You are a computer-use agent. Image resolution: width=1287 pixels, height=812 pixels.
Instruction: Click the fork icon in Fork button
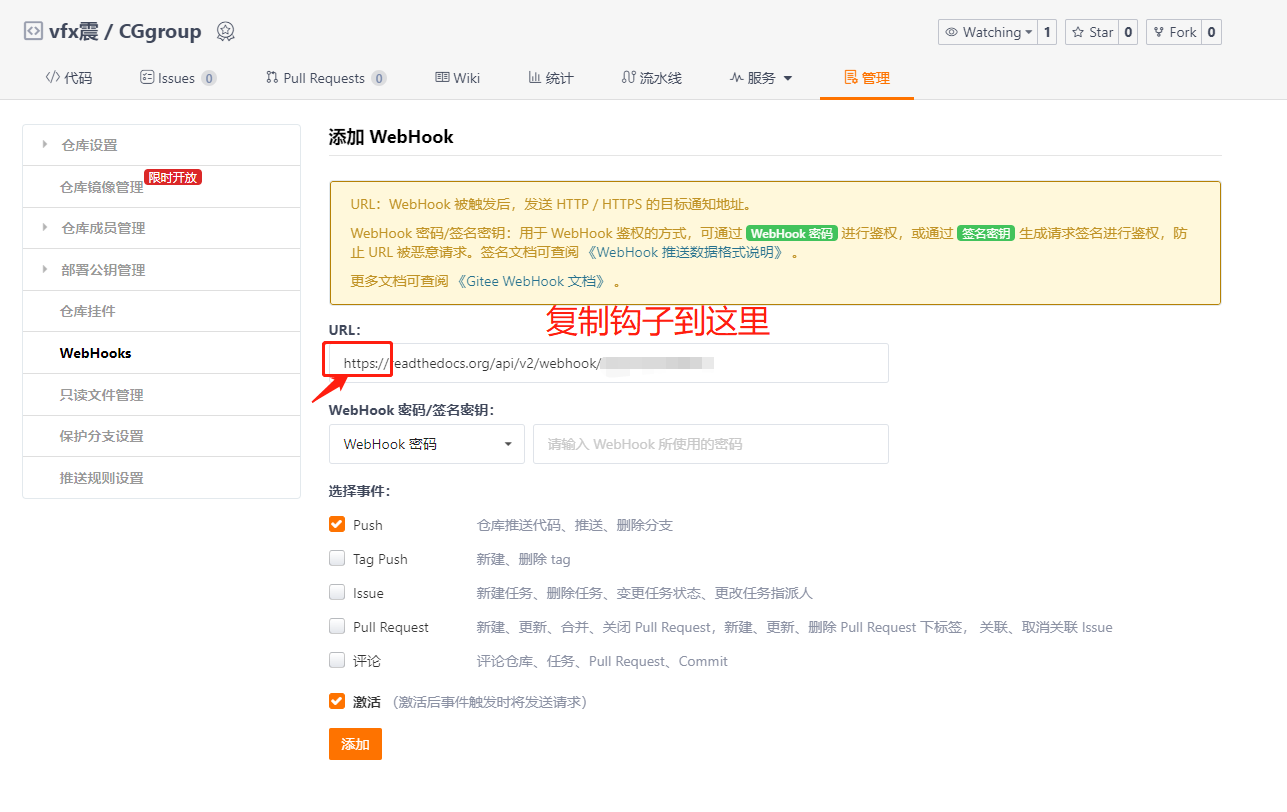tap(1158, 32)
